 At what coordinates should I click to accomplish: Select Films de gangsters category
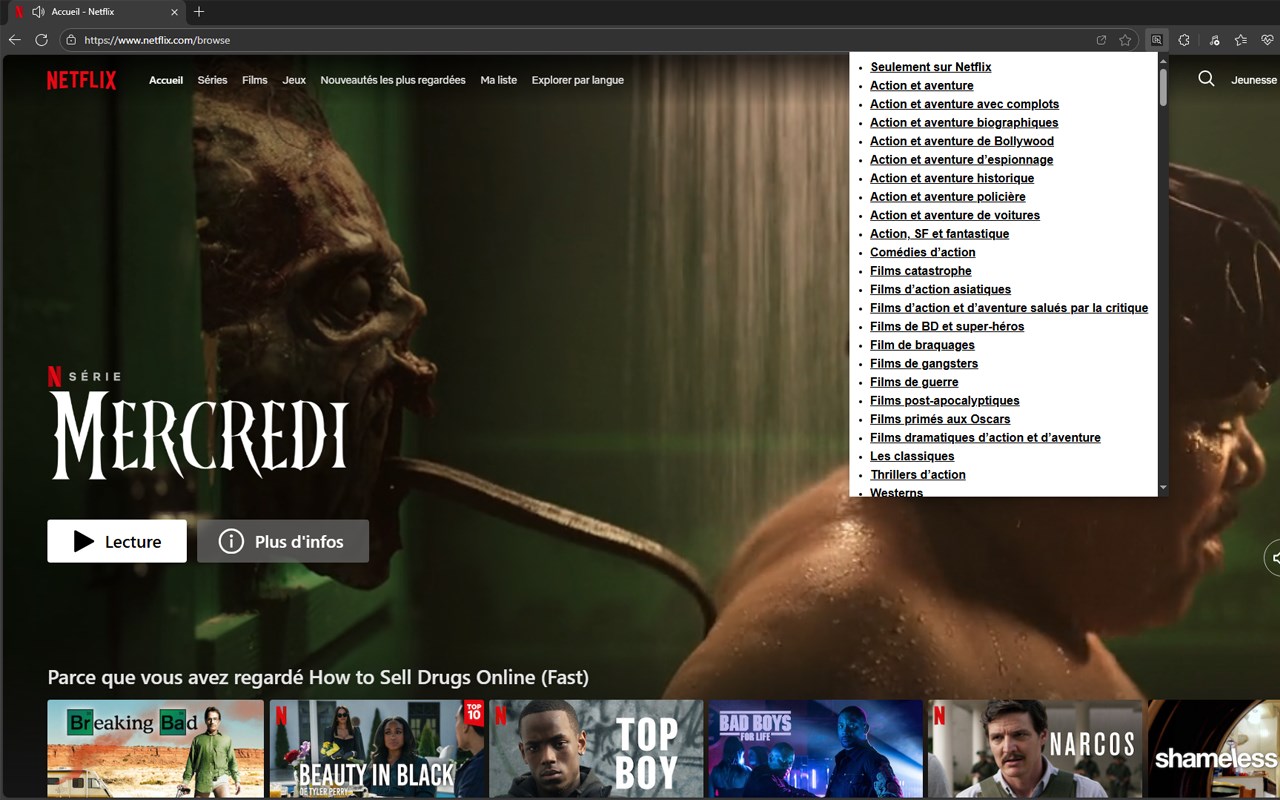924,363
